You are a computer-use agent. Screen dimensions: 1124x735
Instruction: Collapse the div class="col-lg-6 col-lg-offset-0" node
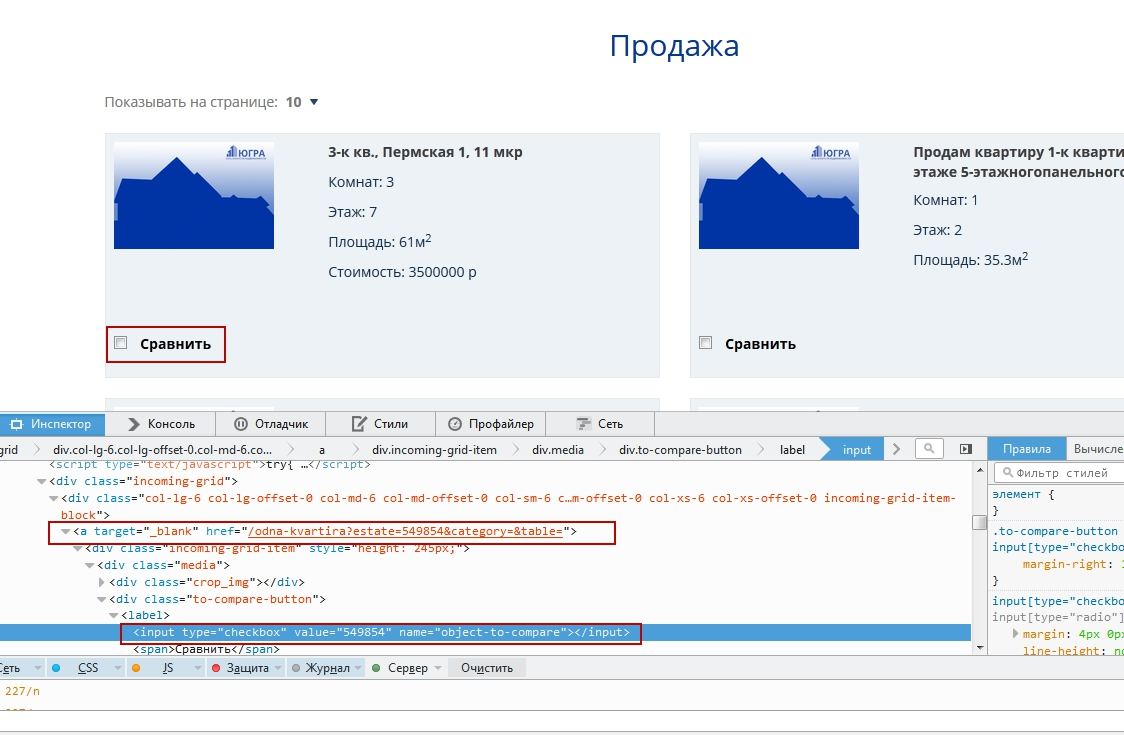pyautogui.click(x=53, y=498)
